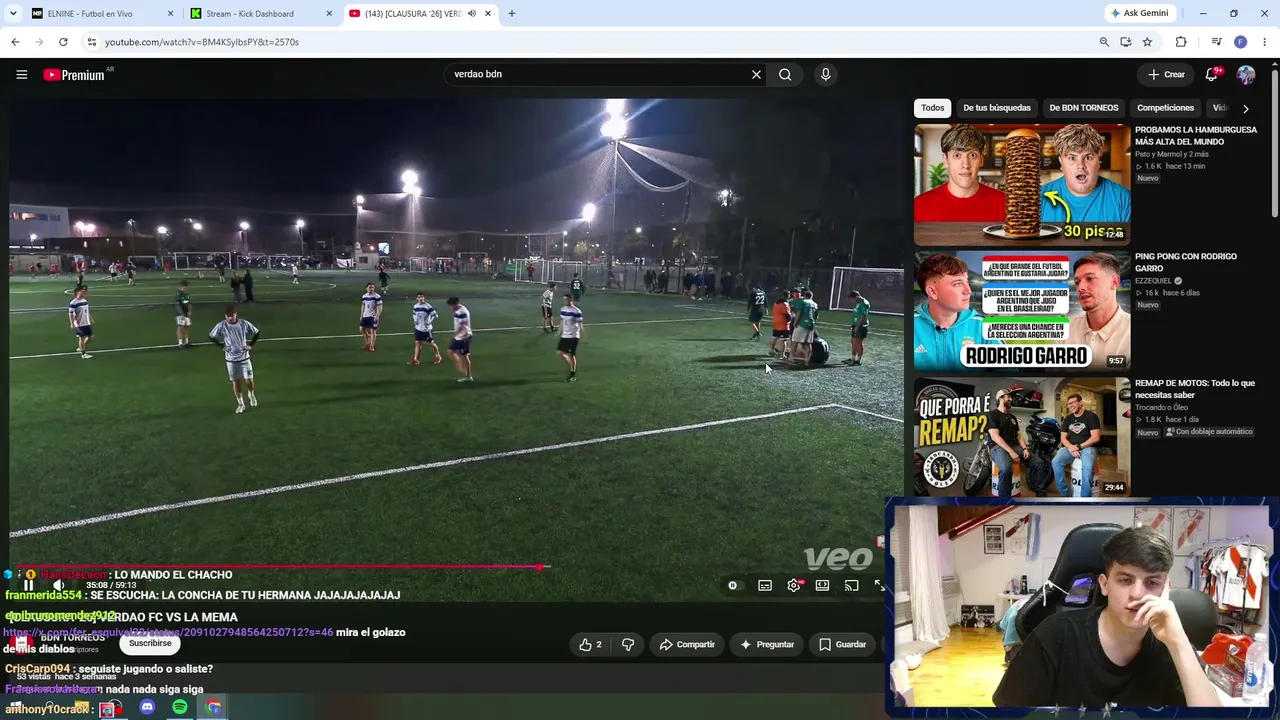
Task: Open the tallest hamburger video thumbnail
Action: pos(1022,185)
